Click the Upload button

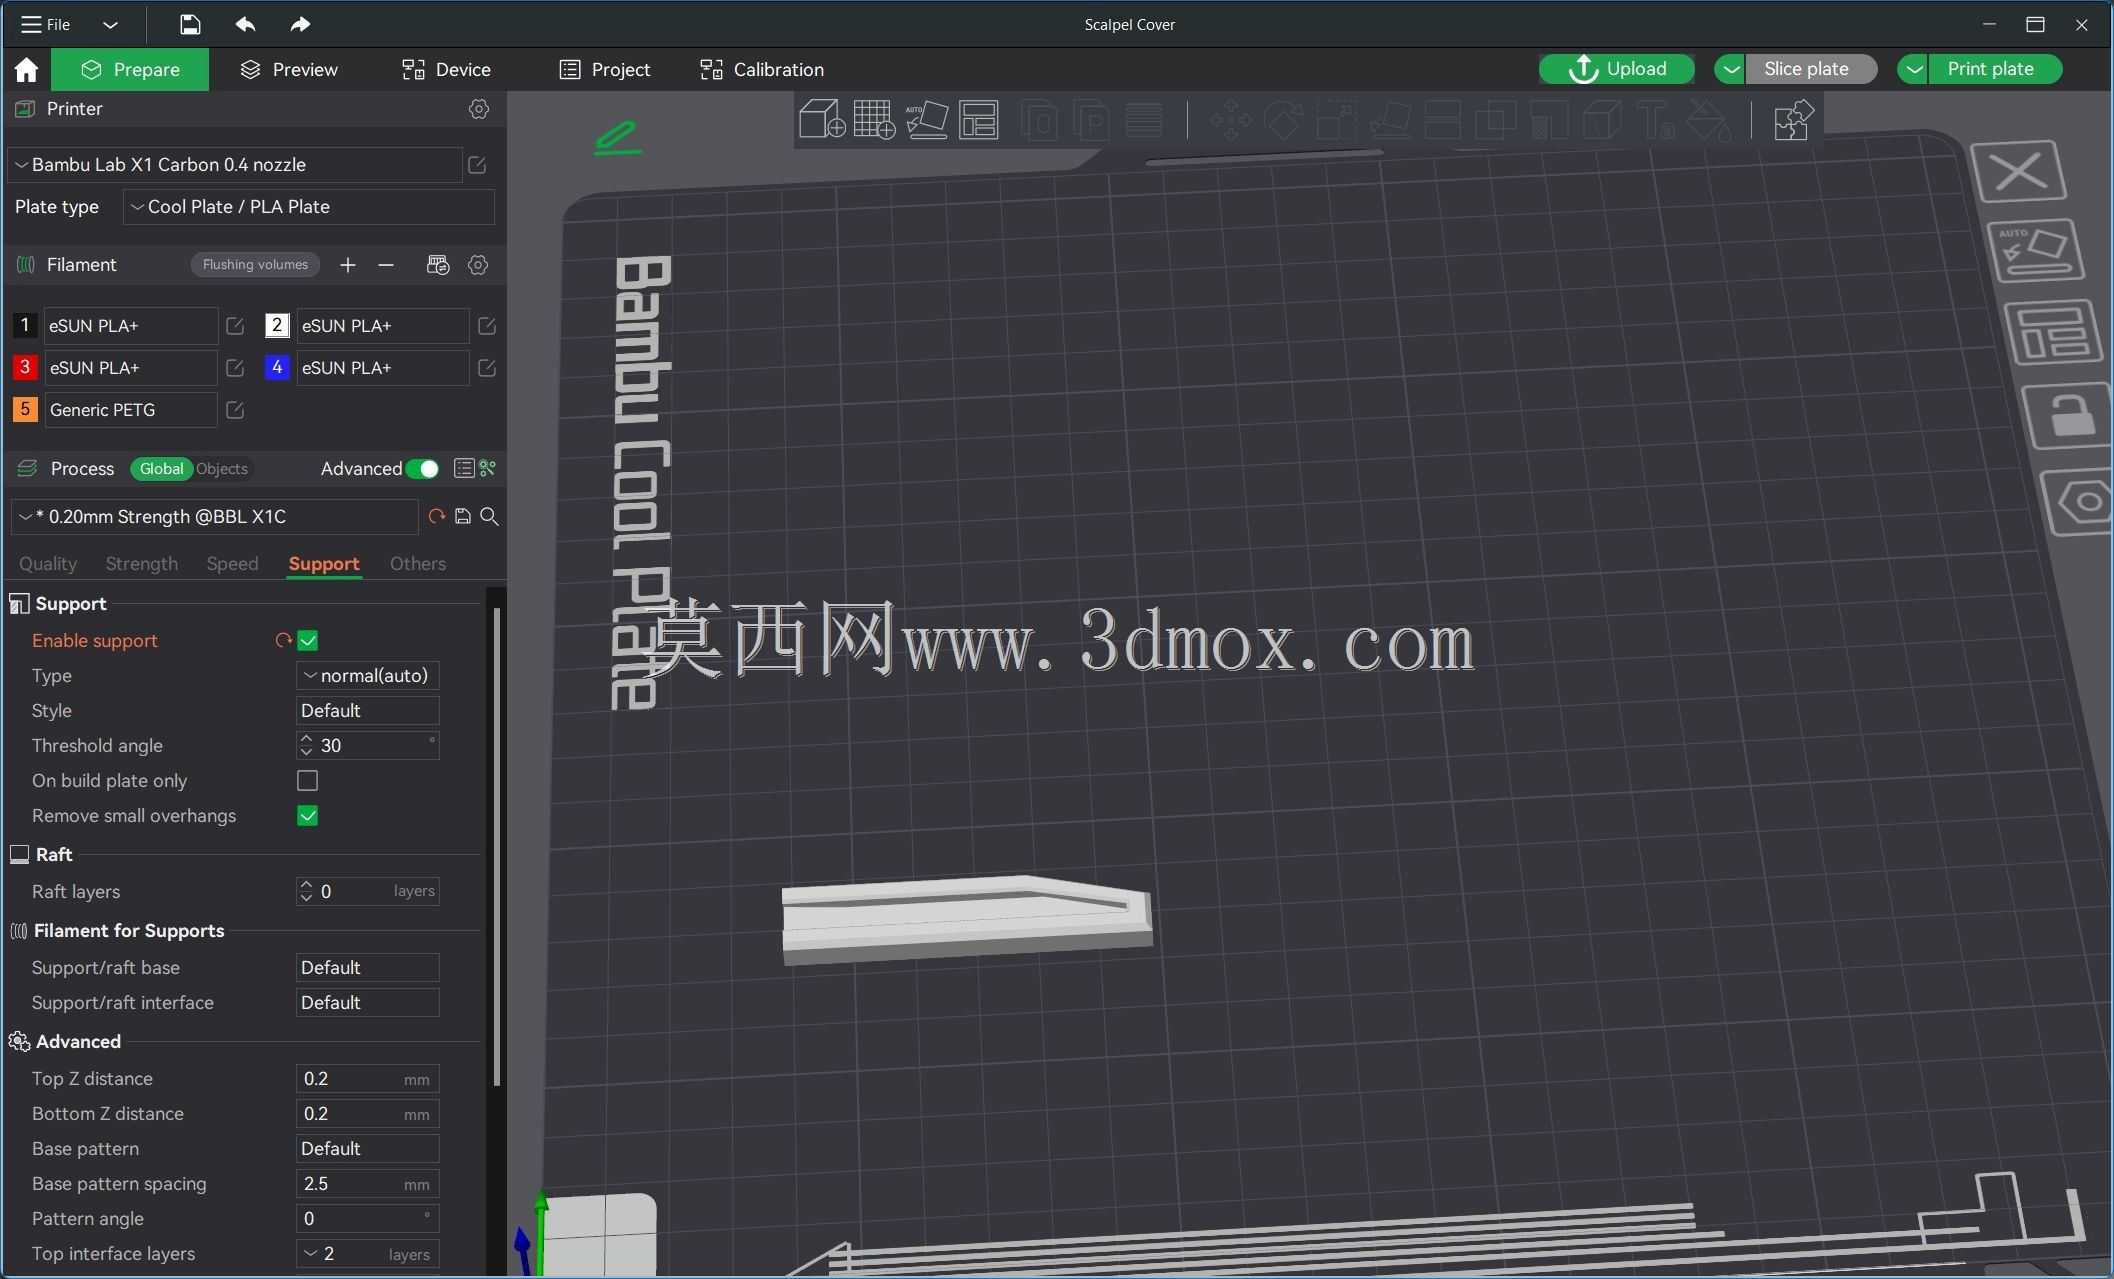pyautogui.click(x=1616, y=69)
